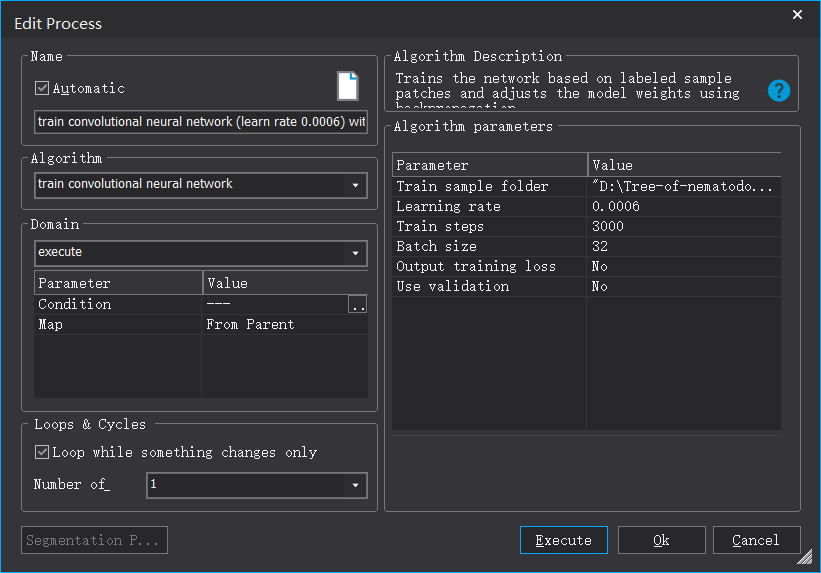
Task: Change the Output training loss value
Action: tap(684, 266)
